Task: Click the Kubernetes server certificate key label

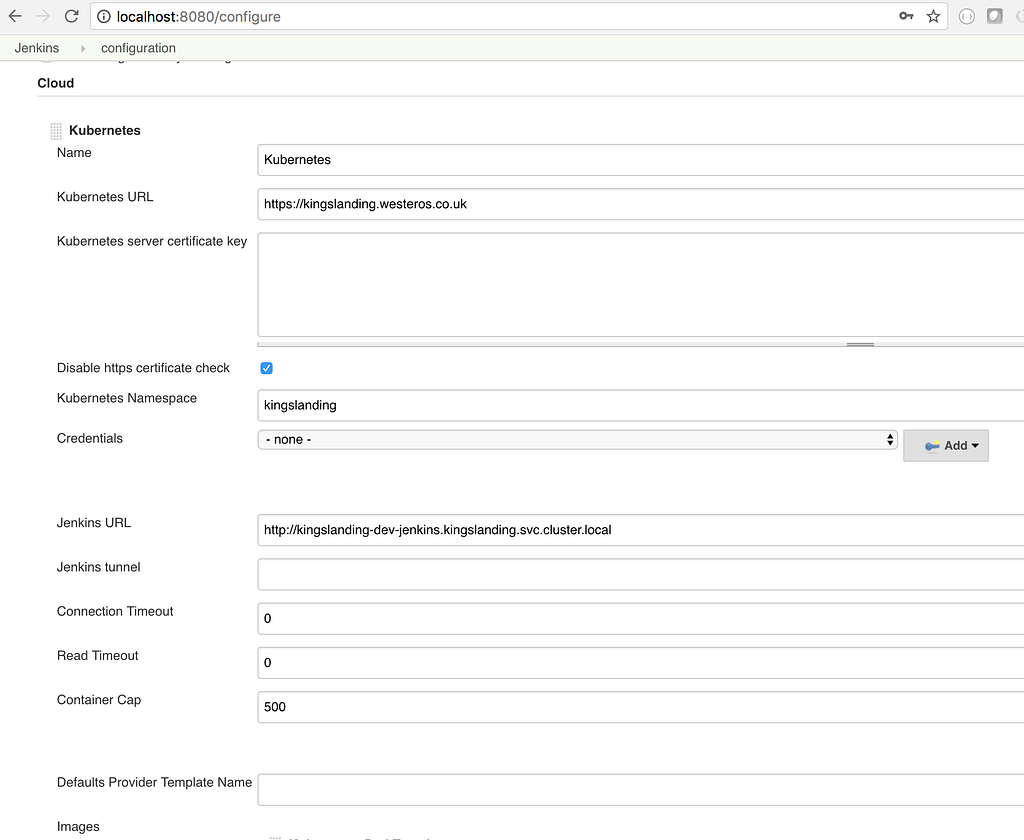Action: click(x=152, y=241)
